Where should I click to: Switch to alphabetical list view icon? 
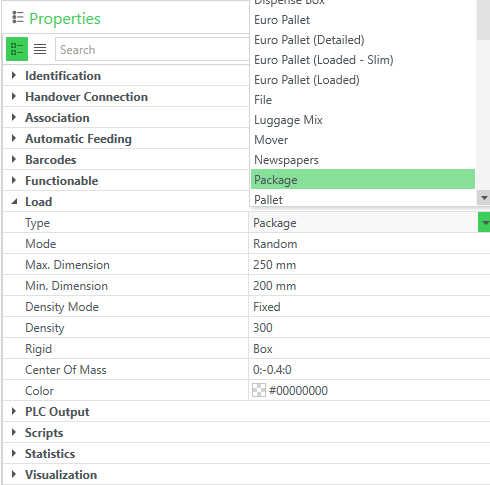pyautogui.click(x=40, y=49)
